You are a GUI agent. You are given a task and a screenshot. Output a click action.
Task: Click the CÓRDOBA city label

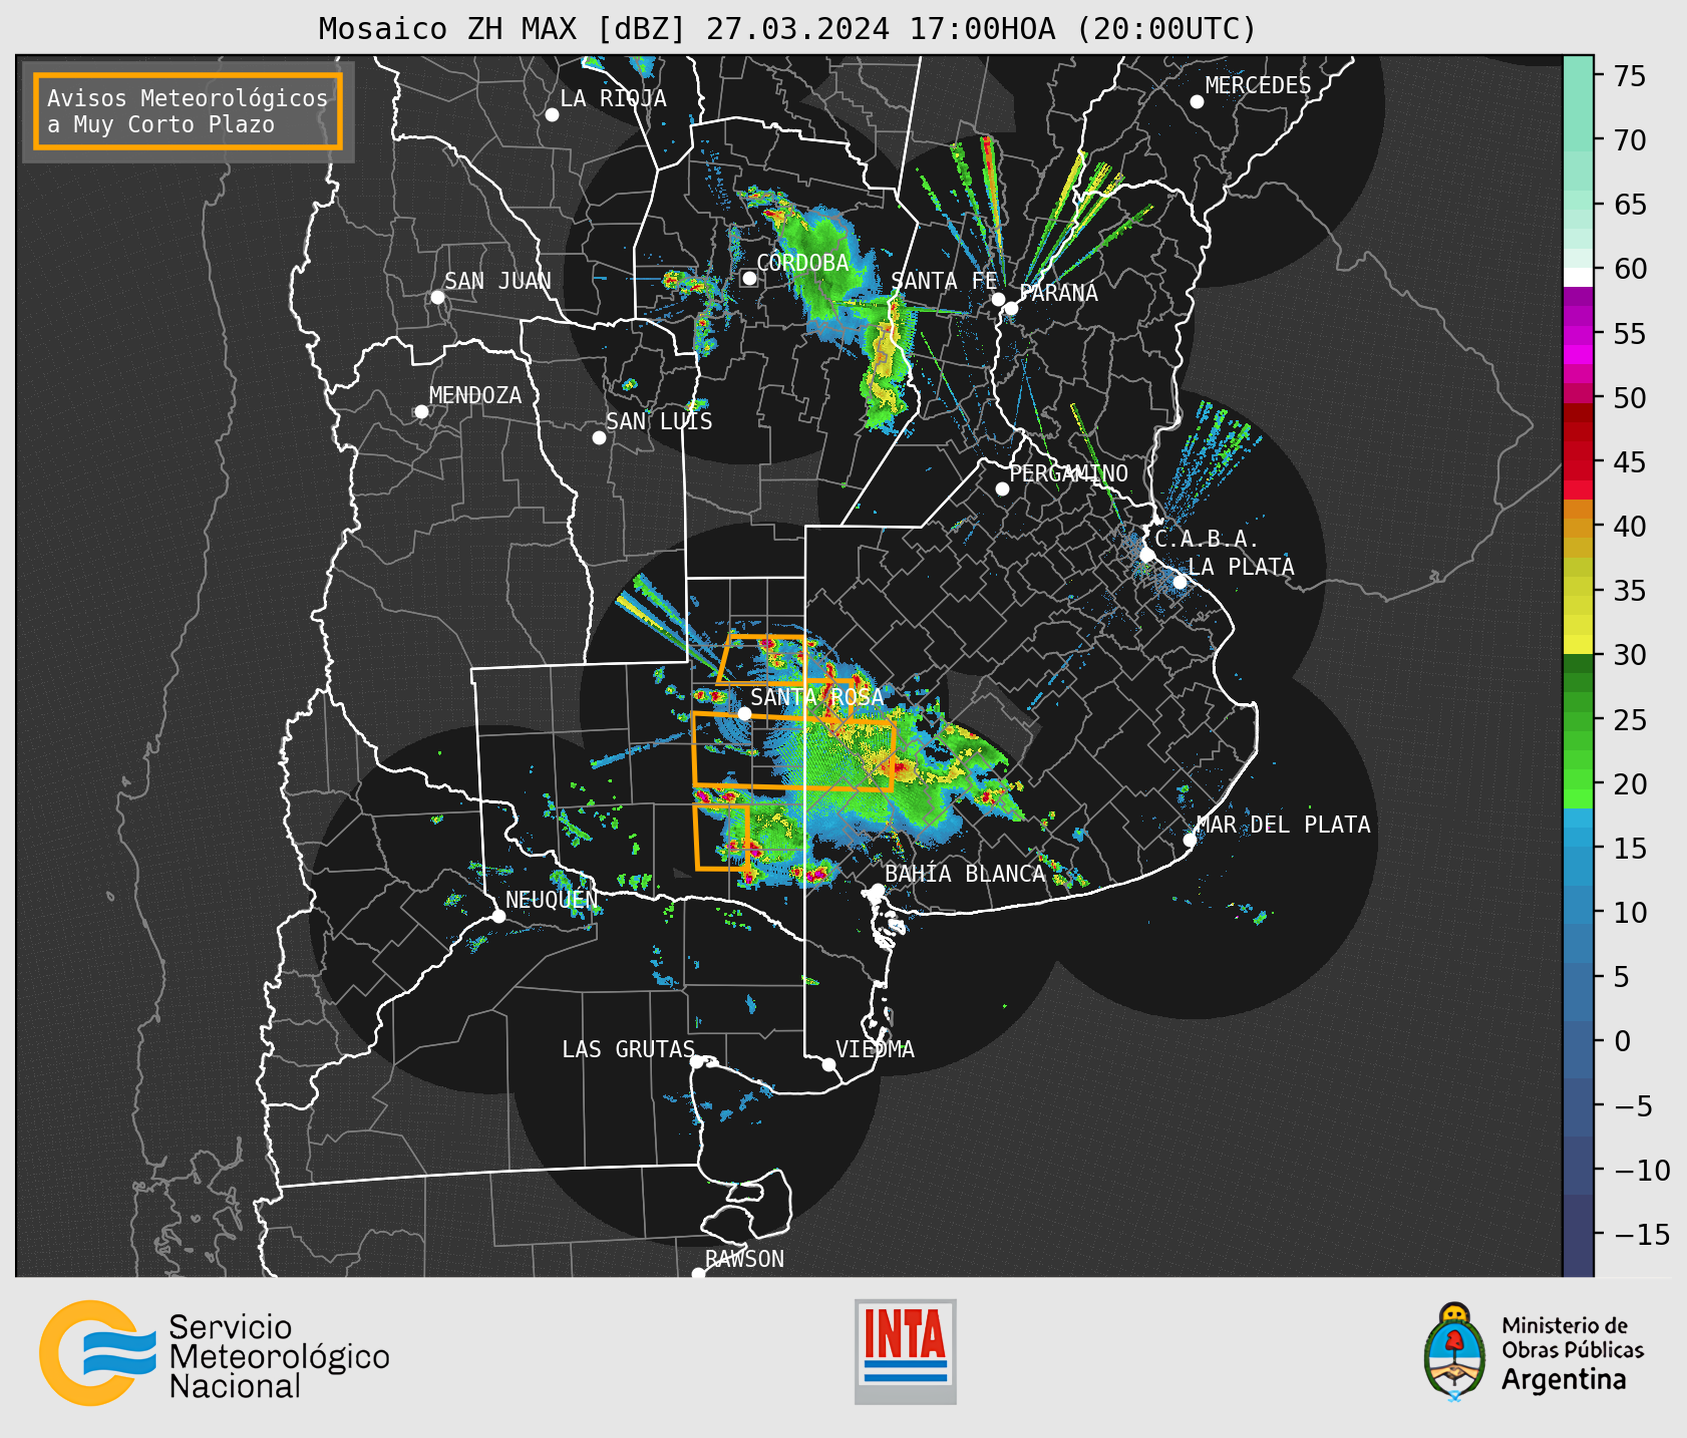(x=802, y=263)
